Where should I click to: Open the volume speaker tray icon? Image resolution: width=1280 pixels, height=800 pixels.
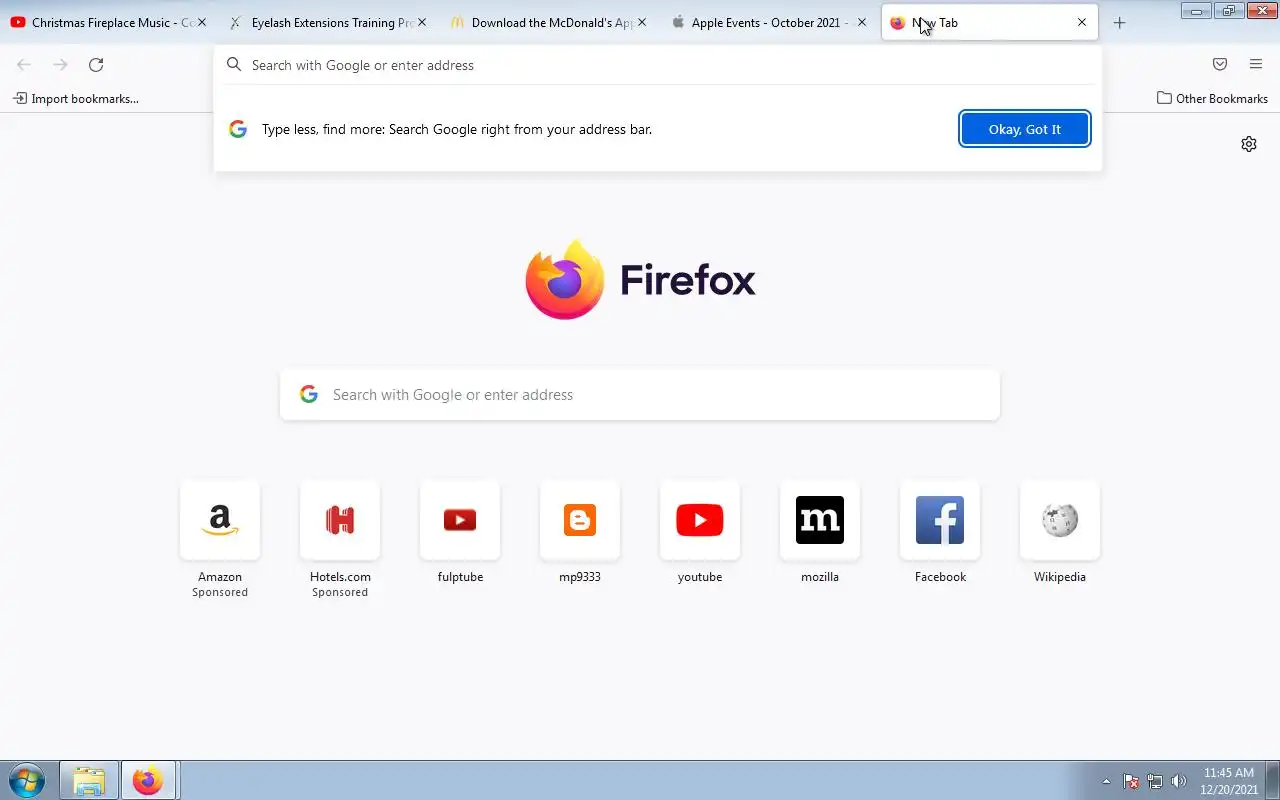1179,781
